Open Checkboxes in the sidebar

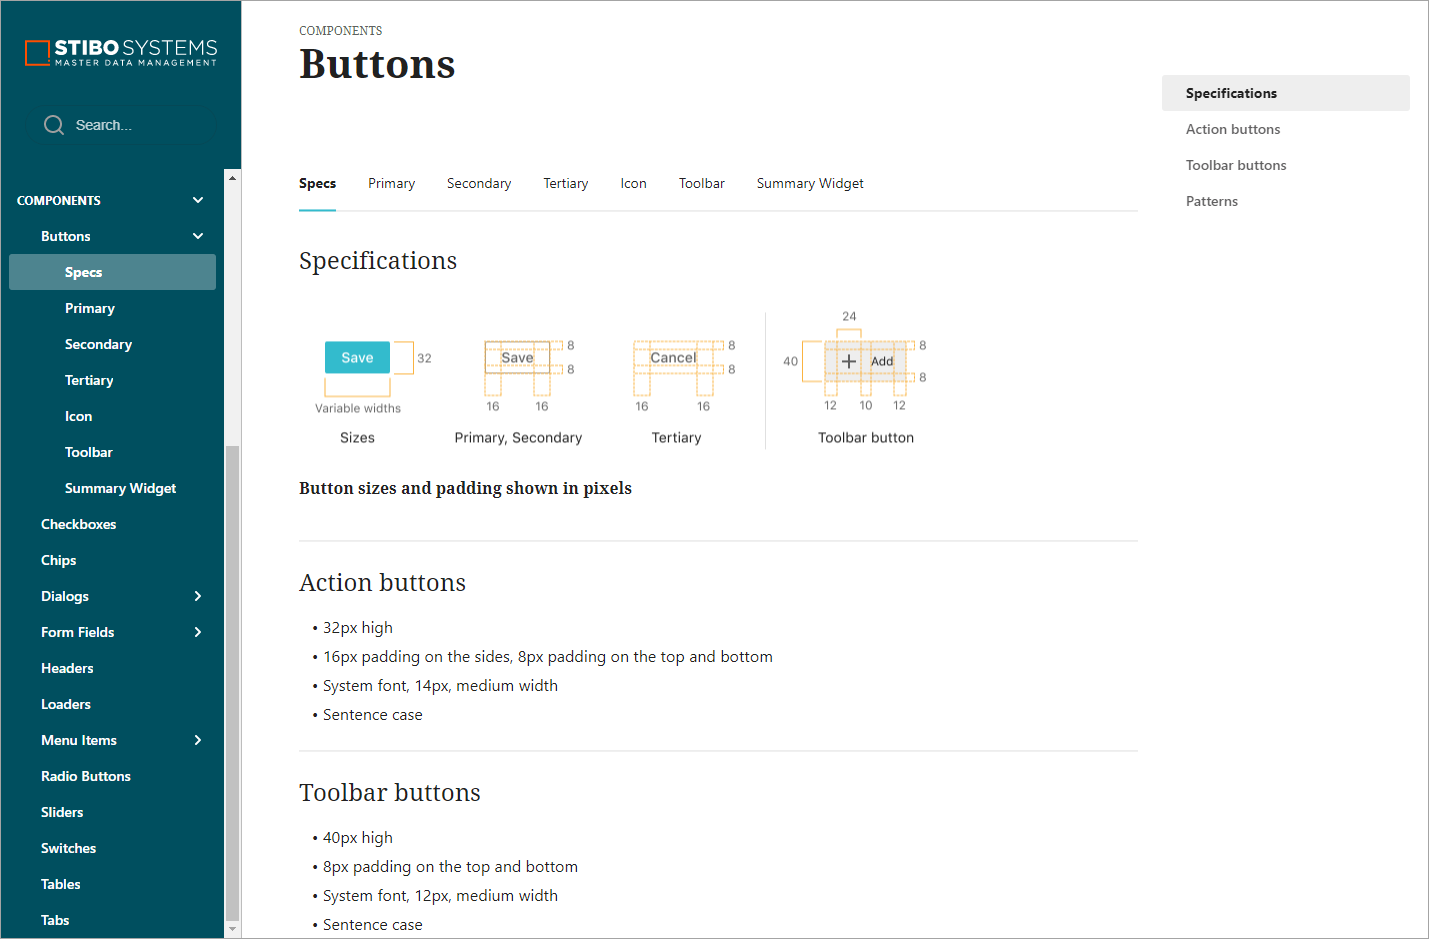pos(79,524)
